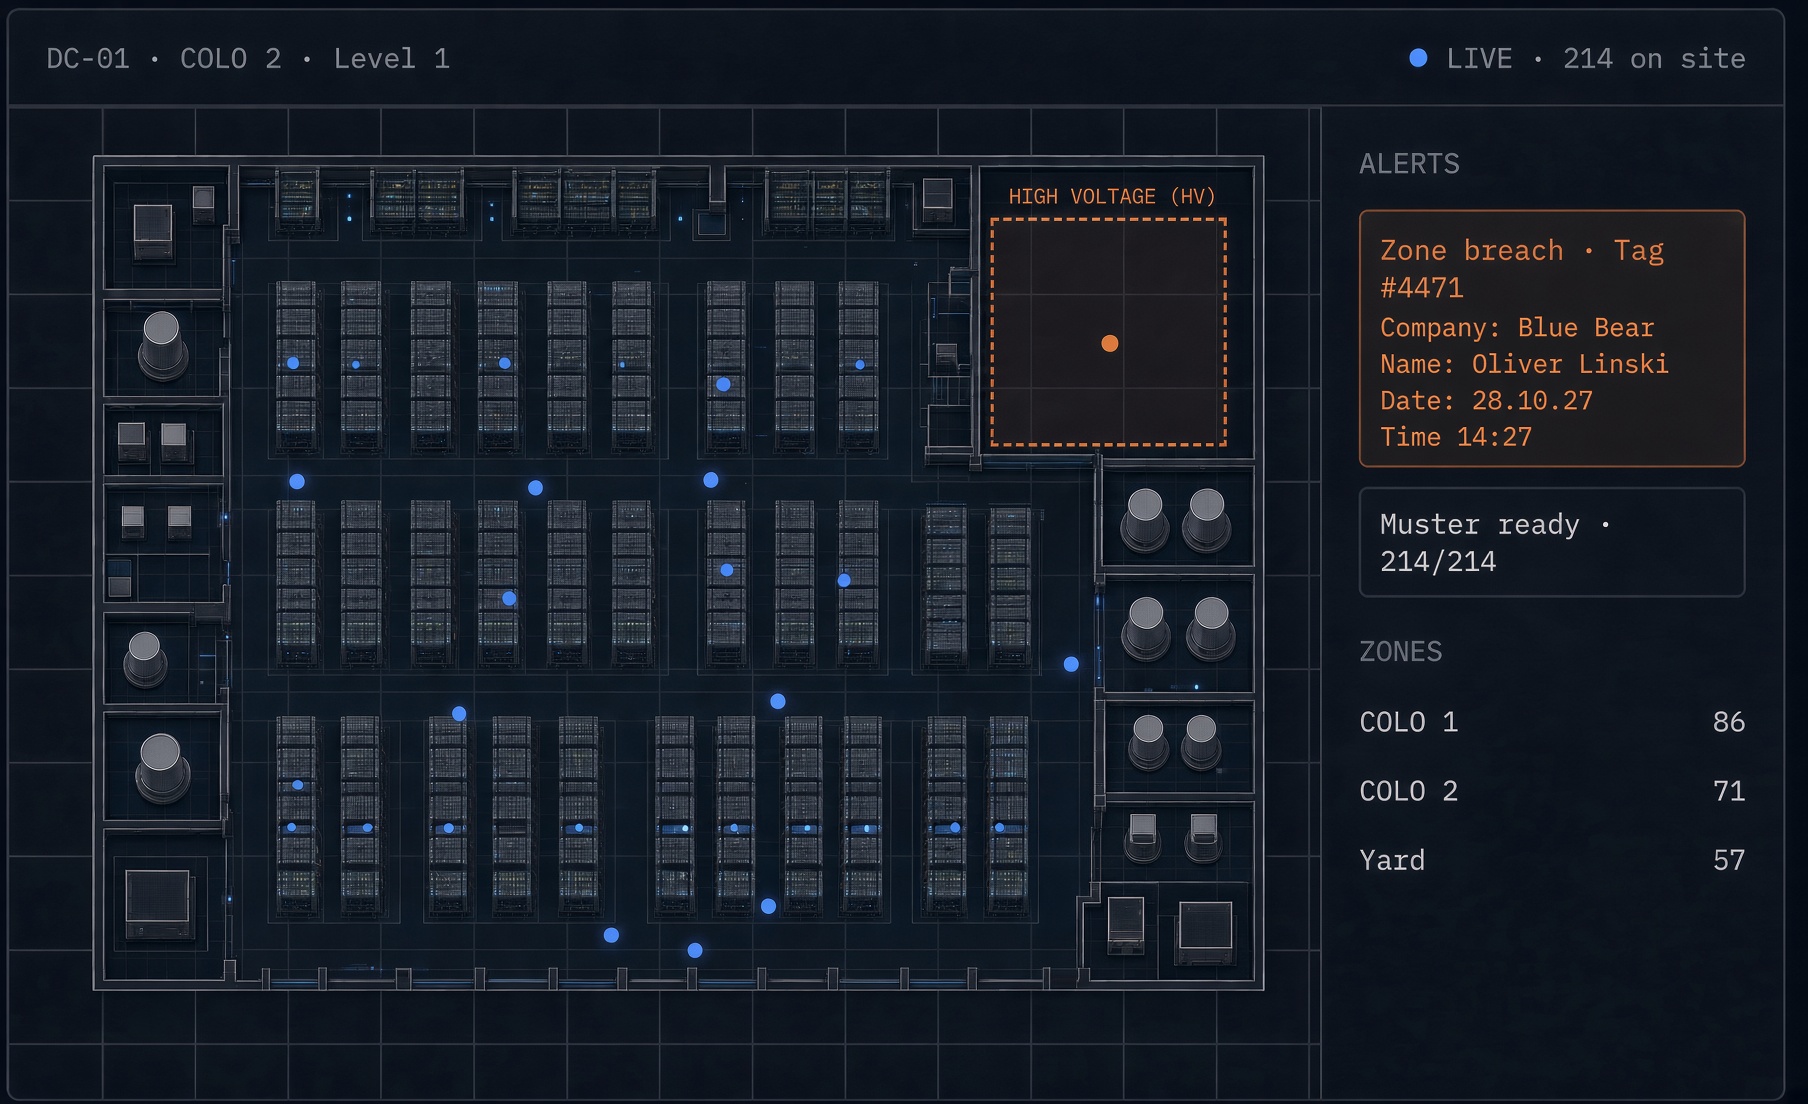Open the Zone breach Tag #4471 alert
The width and height of the screenshot is (1808, 1104).
click(x=1552, y=338)
